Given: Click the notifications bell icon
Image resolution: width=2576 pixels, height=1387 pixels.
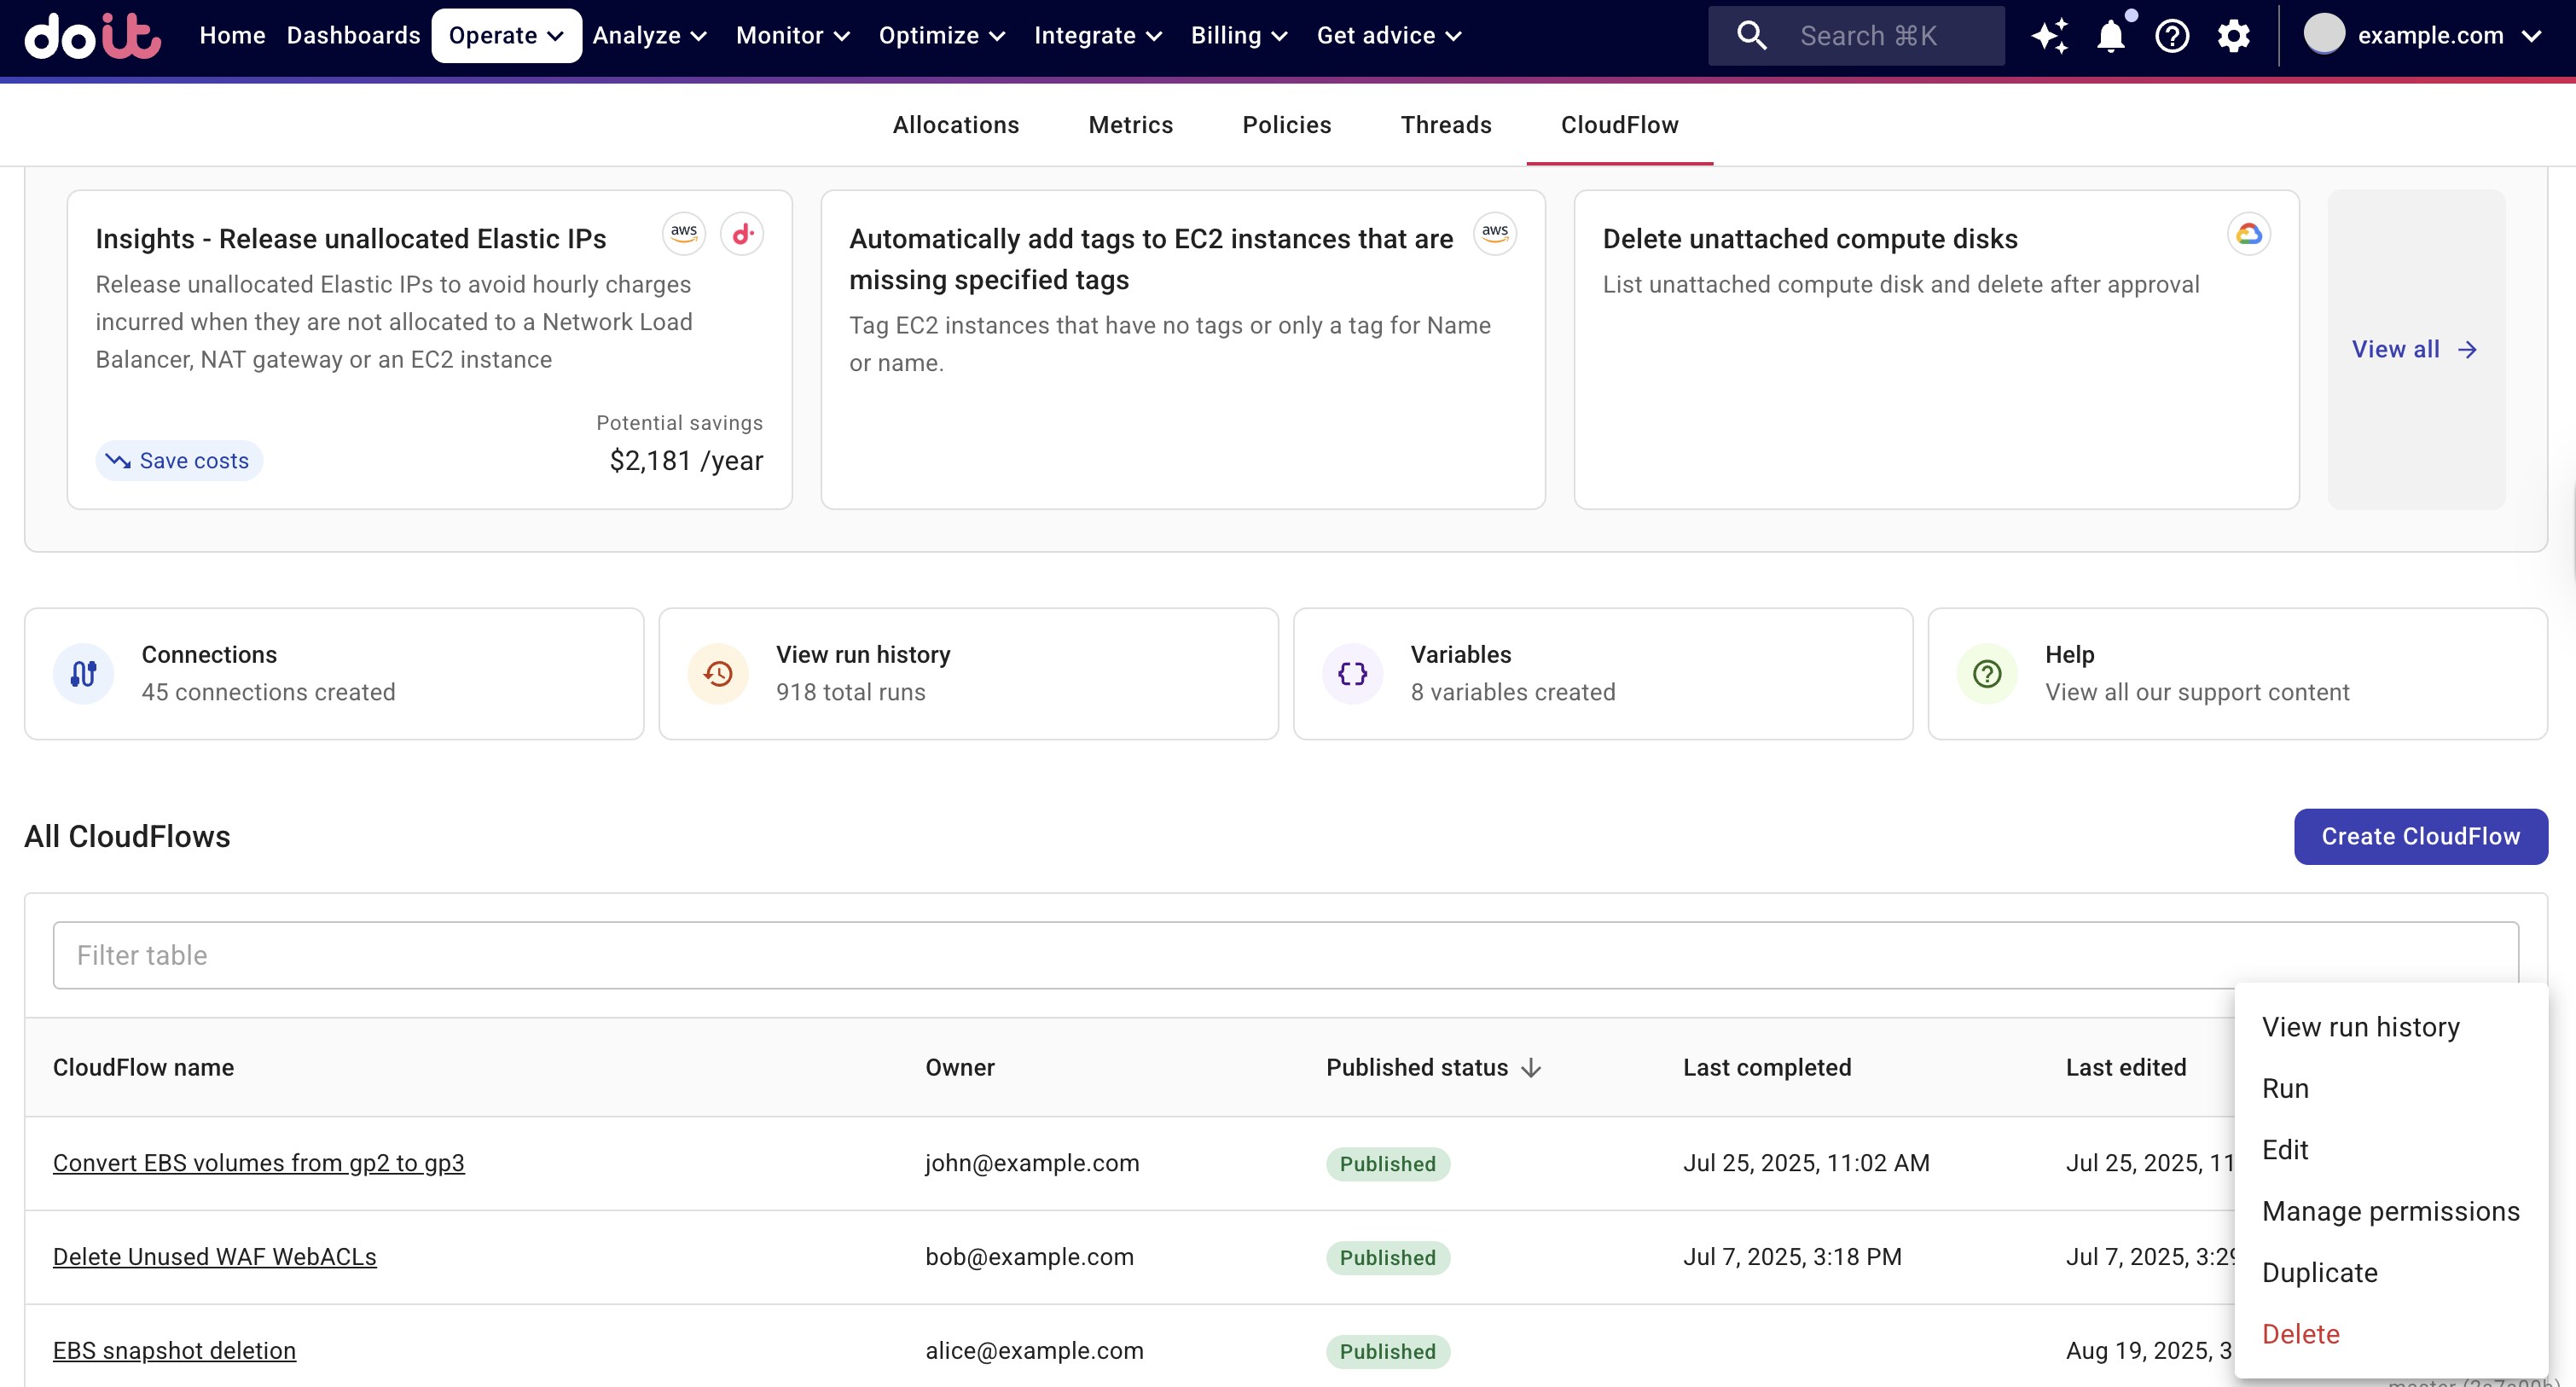Looking at the screenshot, I should (x=2111, y=35).
